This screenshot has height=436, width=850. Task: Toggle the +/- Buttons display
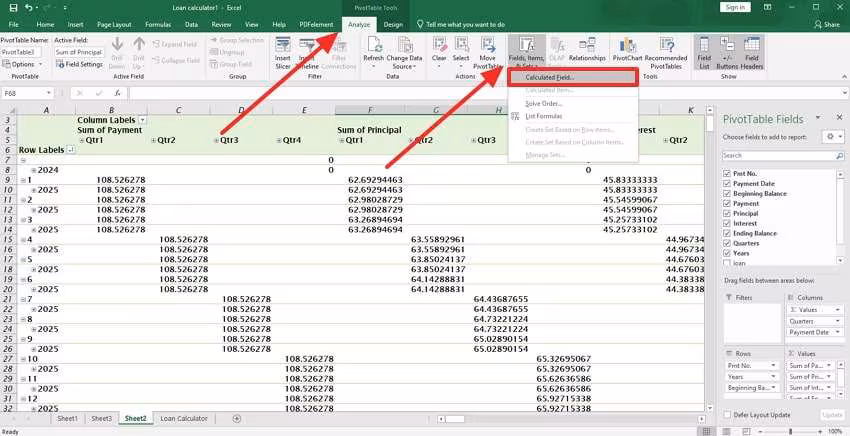(x=727, y=53)
